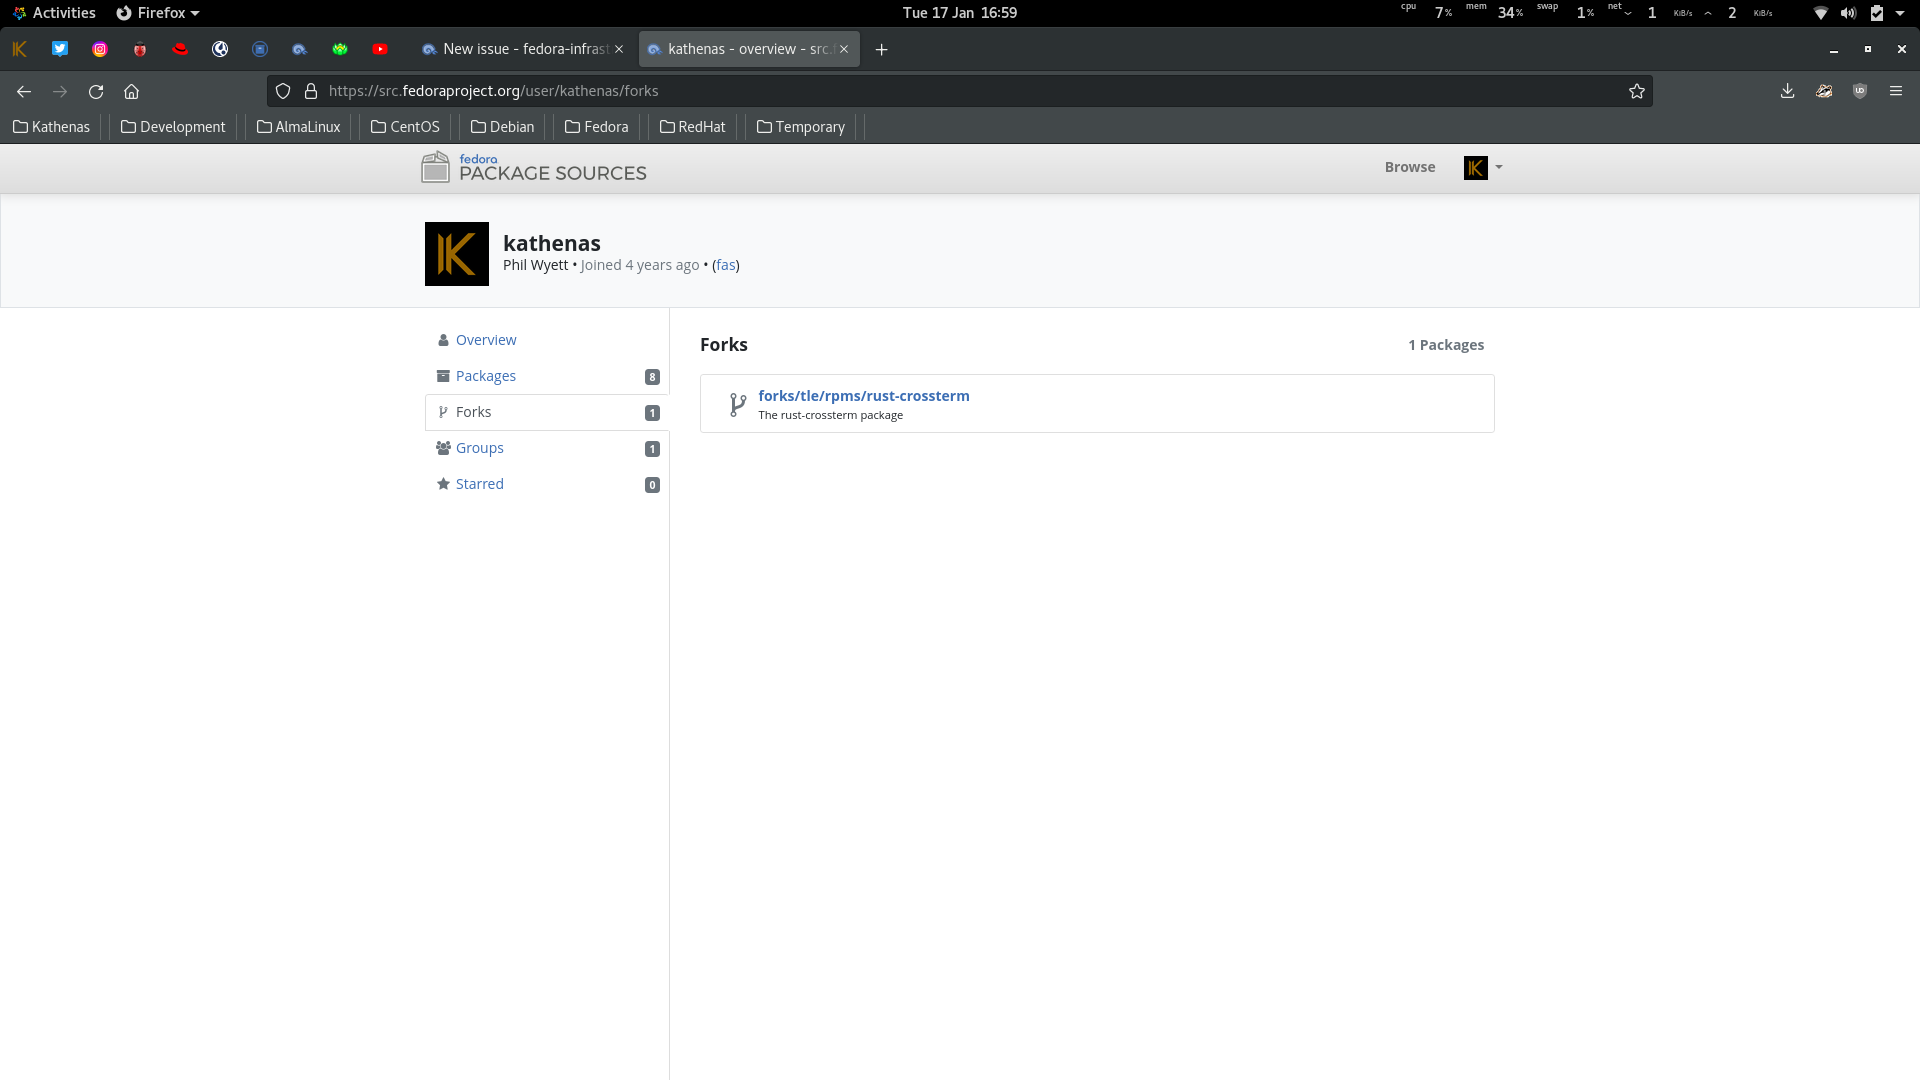Image resolution: width=1920 pixels, height=1080 pixels.
Task: Open the CentOS bookmarks folder
Action: click(405, 127)
